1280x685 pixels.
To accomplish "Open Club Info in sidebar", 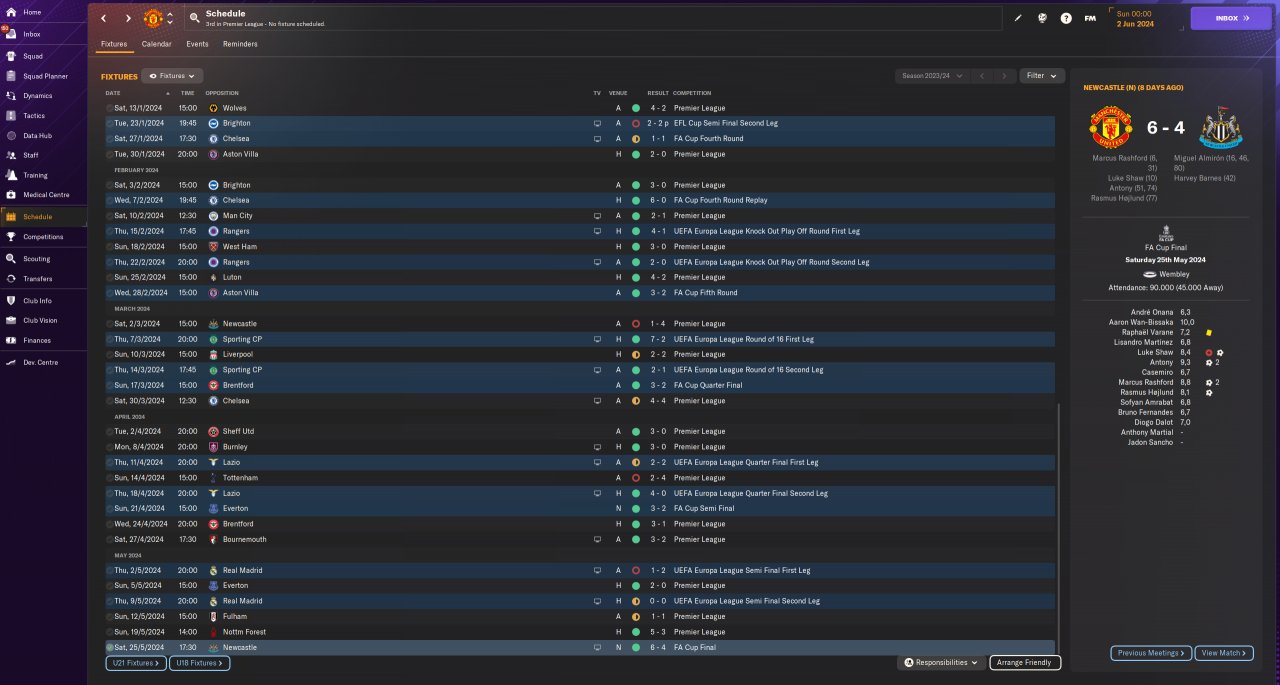I will point(38,301).
